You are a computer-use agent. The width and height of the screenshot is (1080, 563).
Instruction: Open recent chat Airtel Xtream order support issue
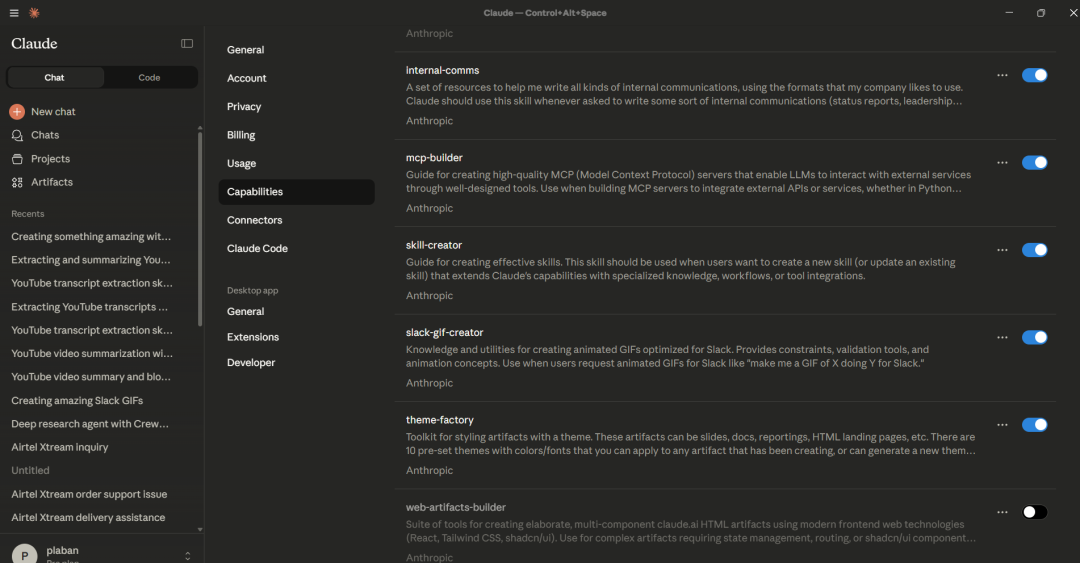point(89,495)
